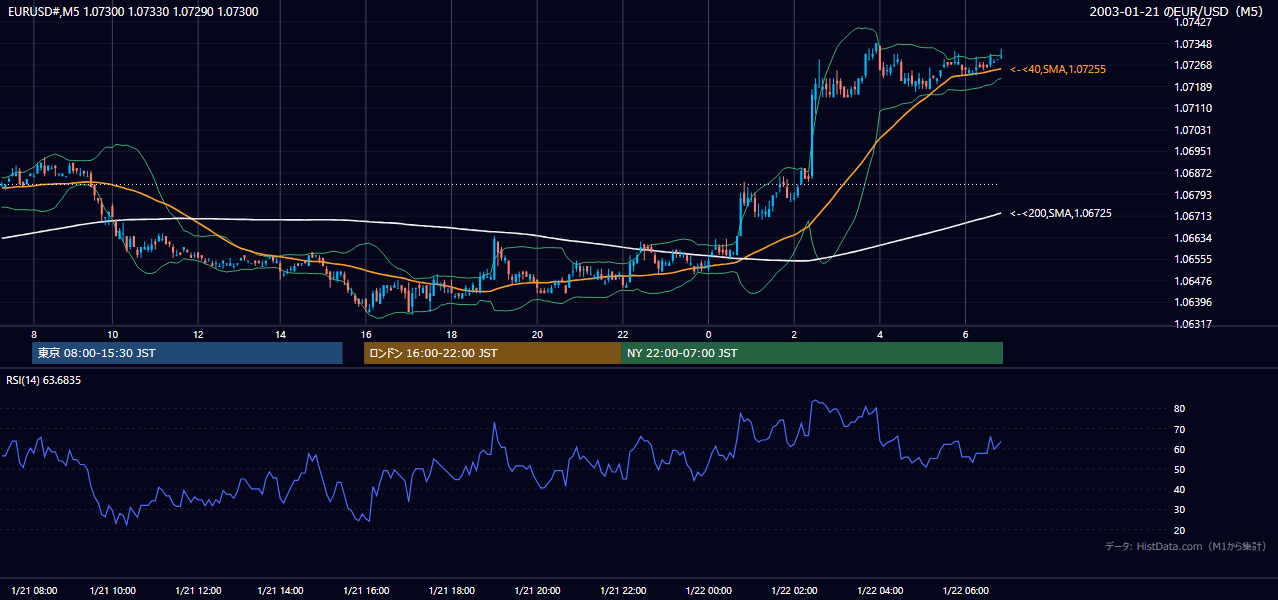Viewport: 1278px width, 600px height.
Task: Click bottom time label 1/21 22:00
Action: [x=625, y=590]
